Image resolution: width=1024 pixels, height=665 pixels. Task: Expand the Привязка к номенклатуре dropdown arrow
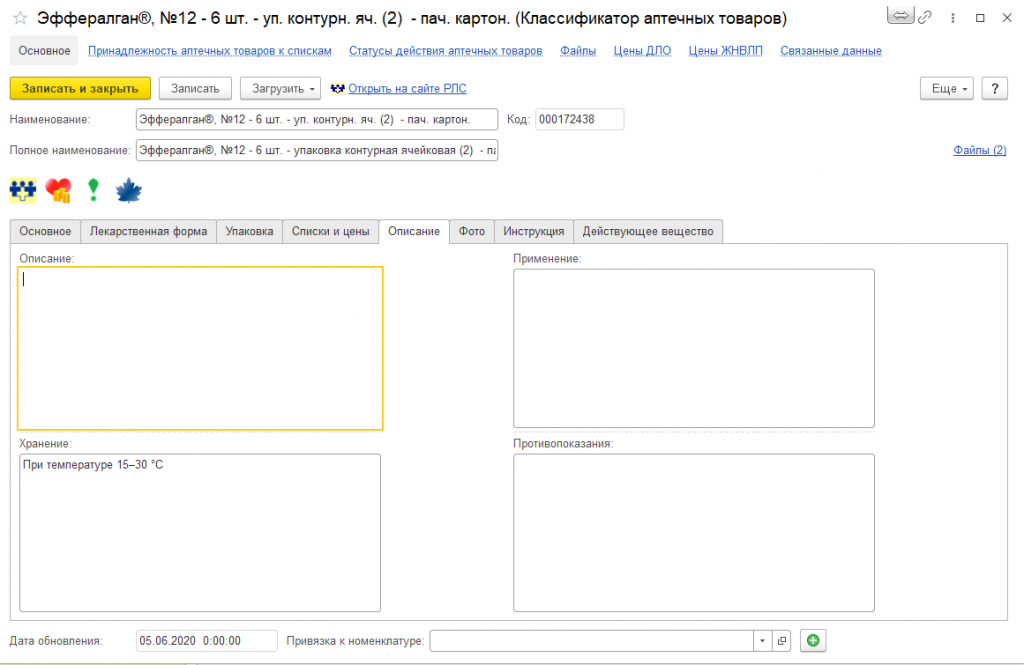click(763, 641)
